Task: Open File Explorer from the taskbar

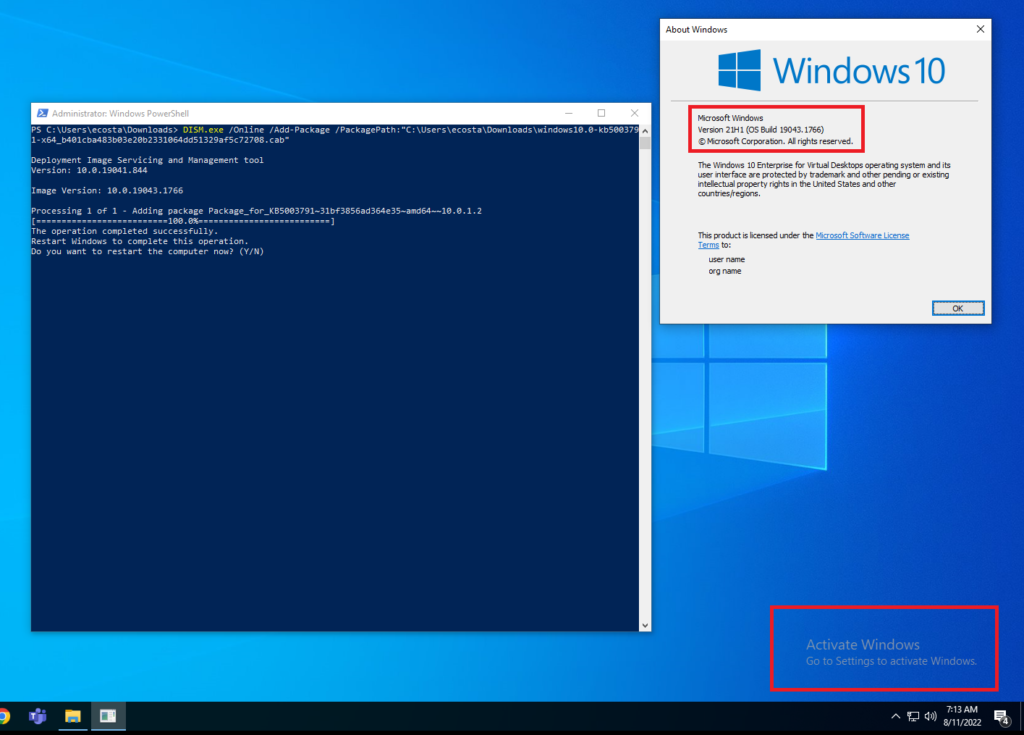Action: click(x=72, y=717)
